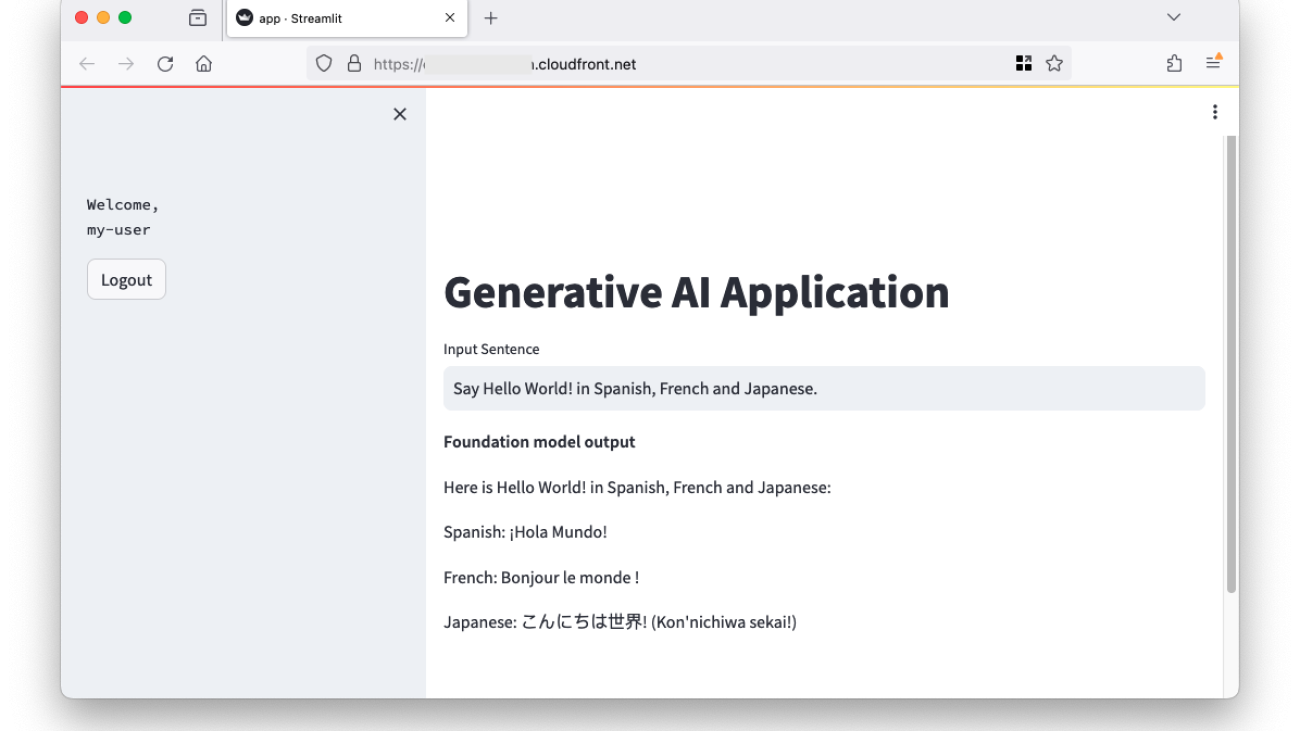Click the French: Bonjour le monde line
This screenshot has height=731, width=1300.
tap(541, 578)
